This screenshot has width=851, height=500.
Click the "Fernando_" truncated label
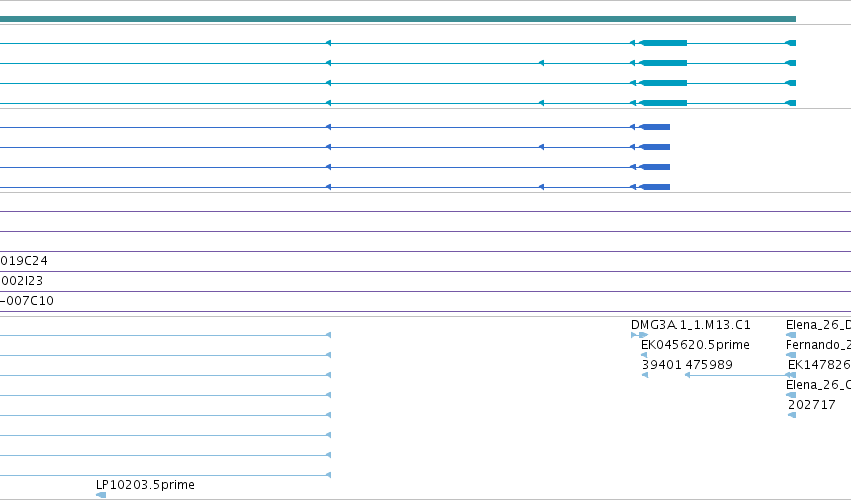click(x=818, y=345)
